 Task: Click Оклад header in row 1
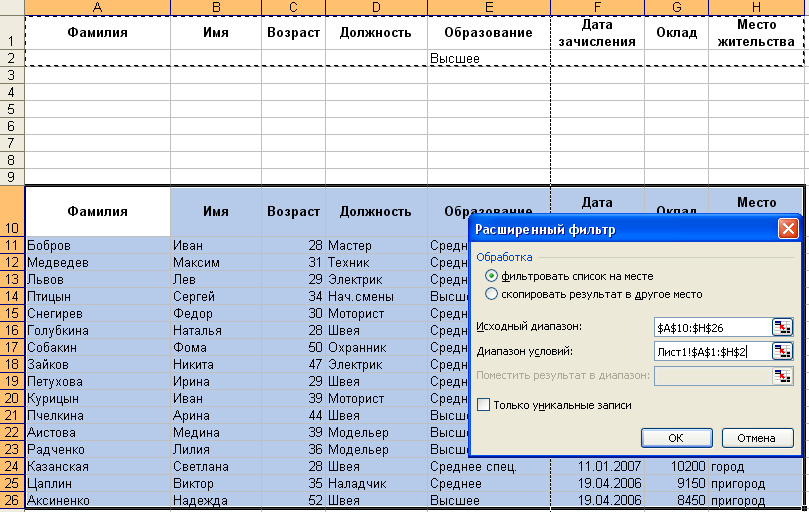[x=676, y=33]
